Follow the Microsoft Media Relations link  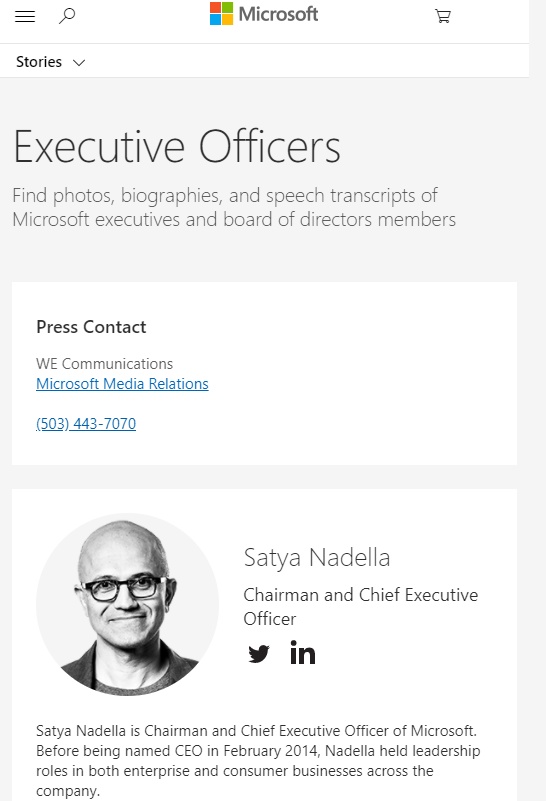click(122, 384)
